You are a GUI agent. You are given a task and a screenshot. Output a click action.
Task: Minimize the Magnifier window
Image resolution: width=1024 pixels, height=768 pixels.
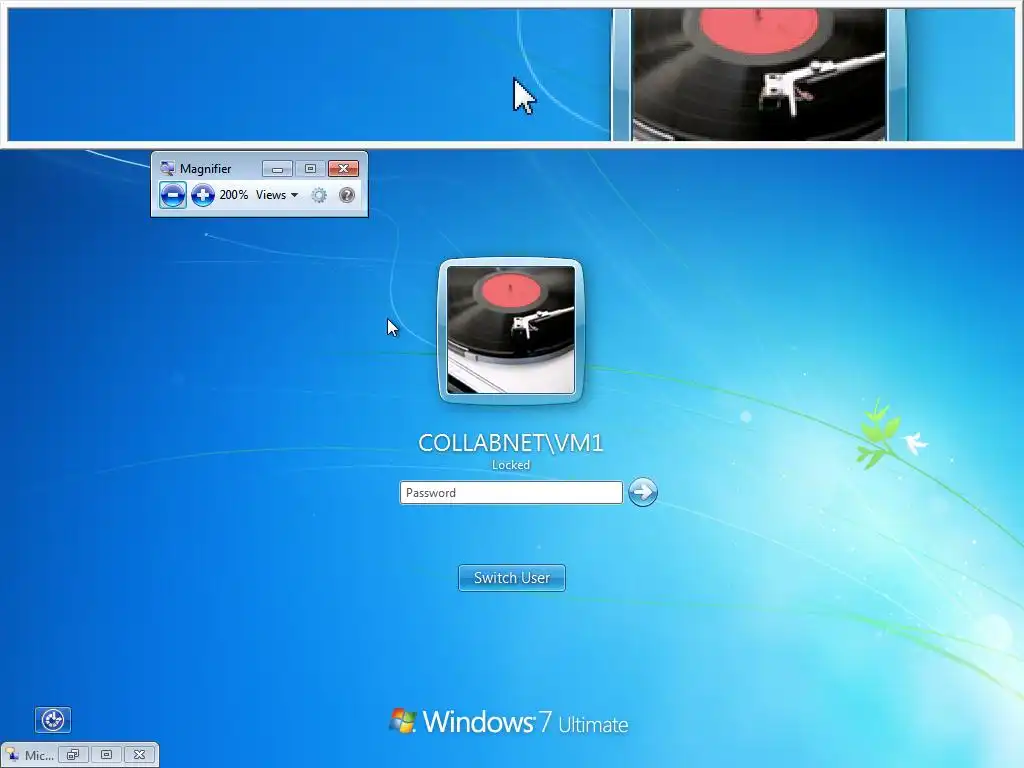point(277,168)
